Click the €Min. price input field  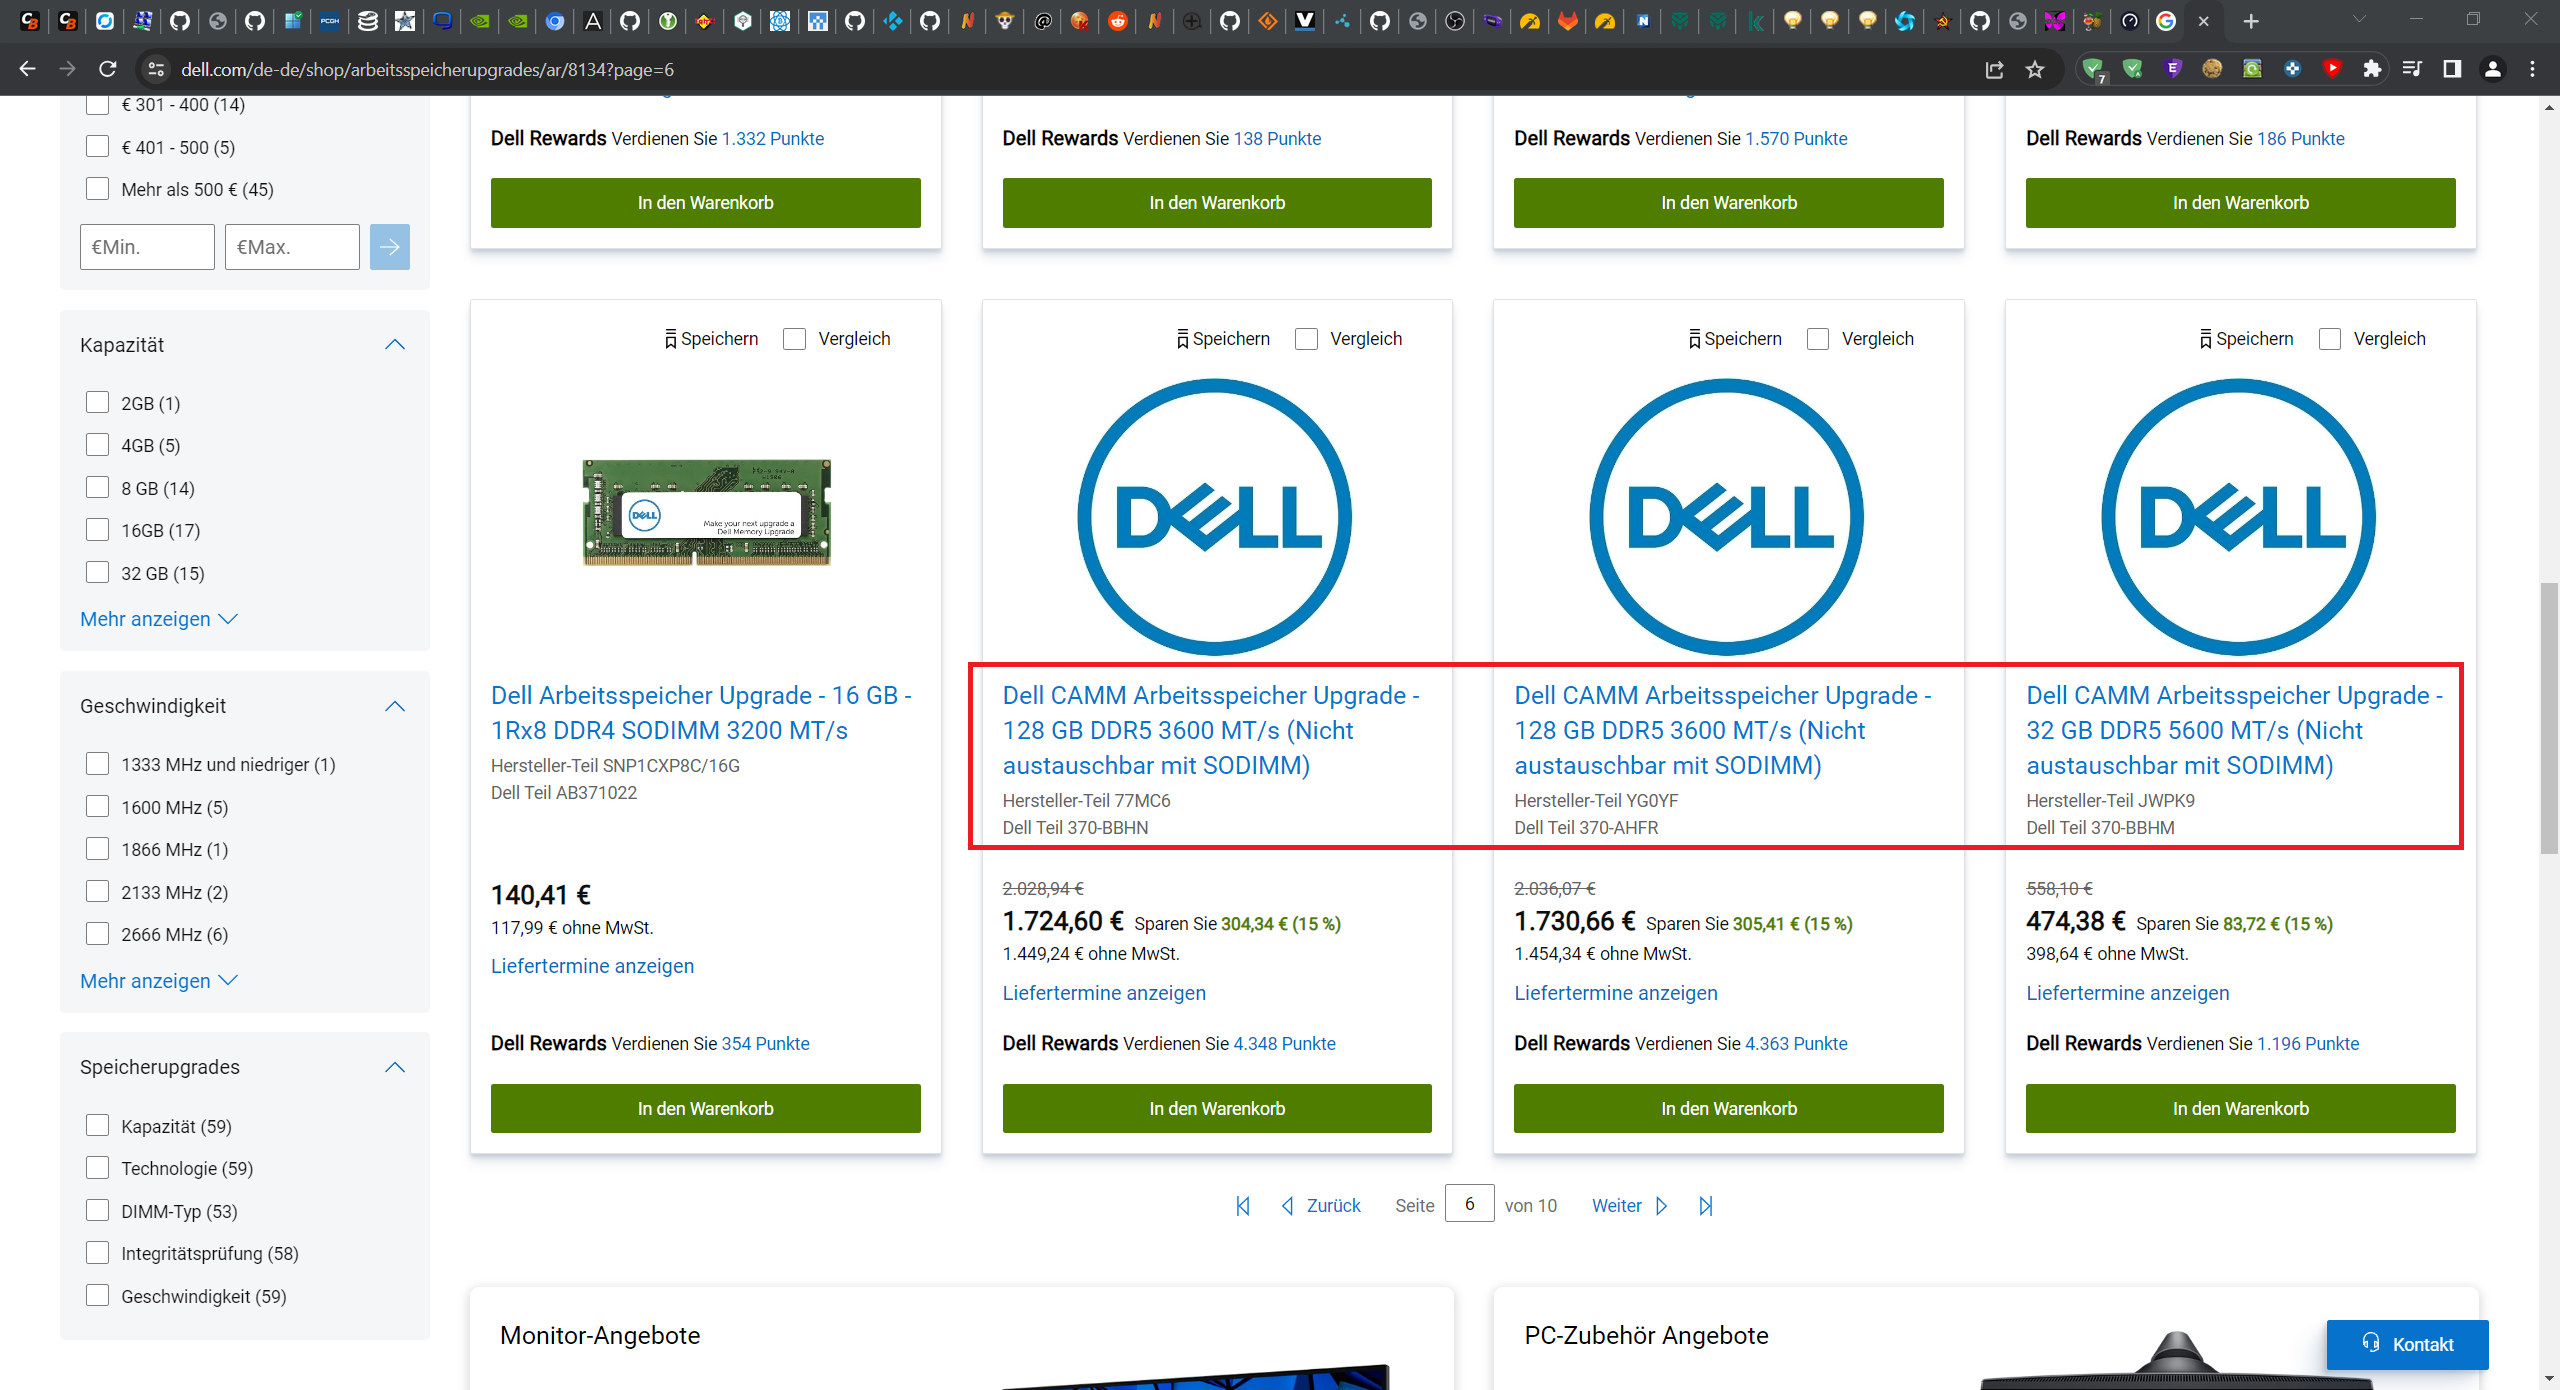tap(147, 247)
